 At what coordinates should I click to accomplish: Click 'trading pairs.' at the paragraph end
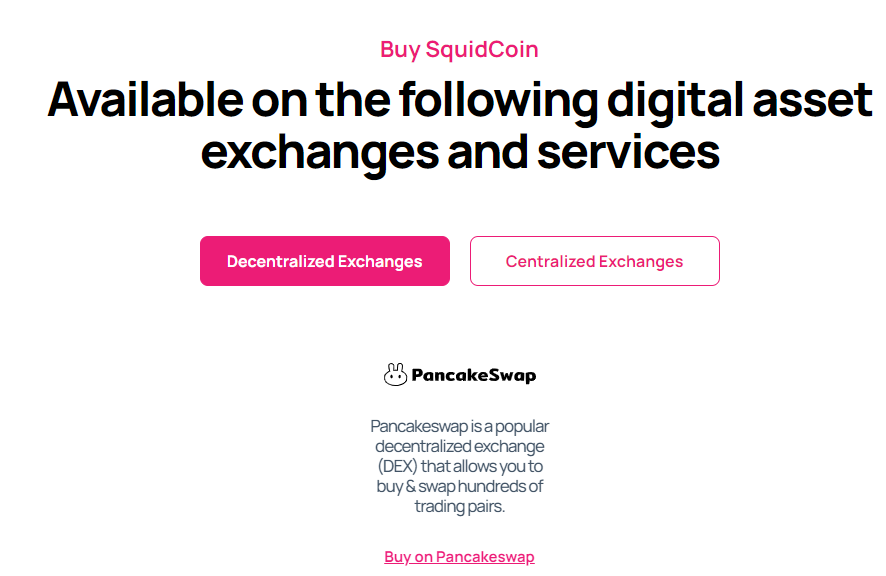click(459, 506)
